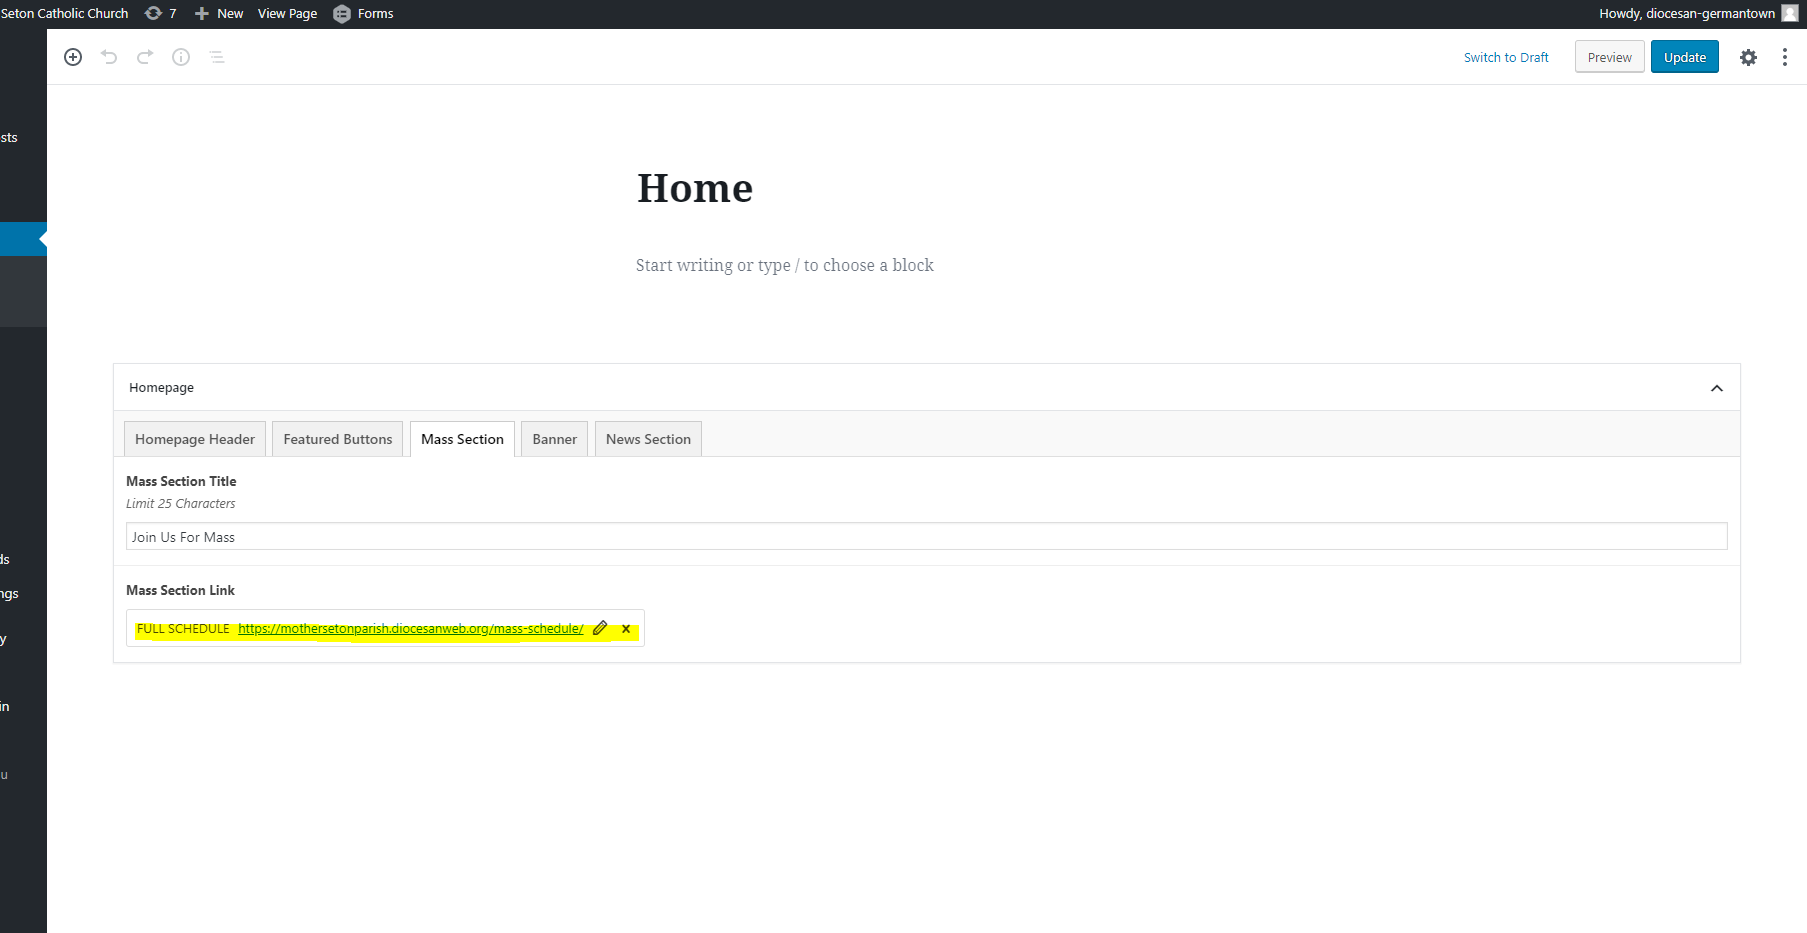Select the News Section tab

click(x=648, y=439)
